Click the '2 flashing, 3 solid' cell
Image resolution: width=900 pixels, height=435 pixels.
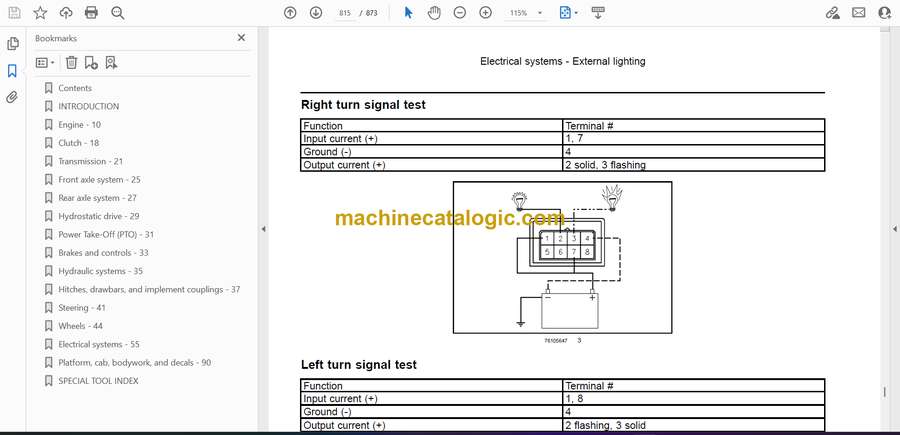[x=693, y=425]
